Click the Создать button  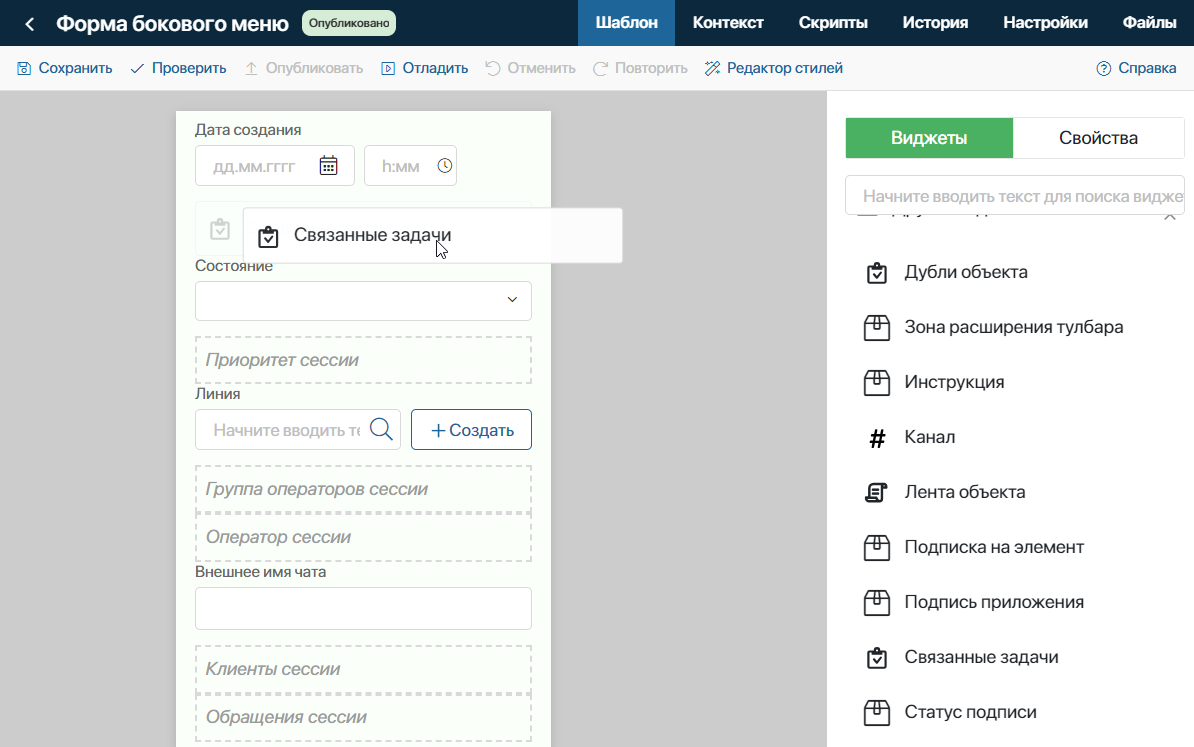pos(471,429)
